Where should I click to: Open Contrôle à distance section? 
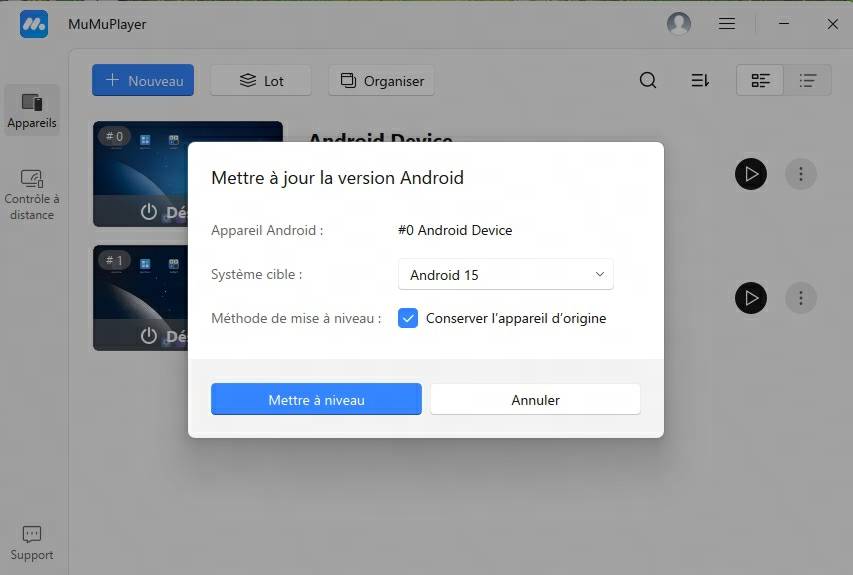click(32, 195)
